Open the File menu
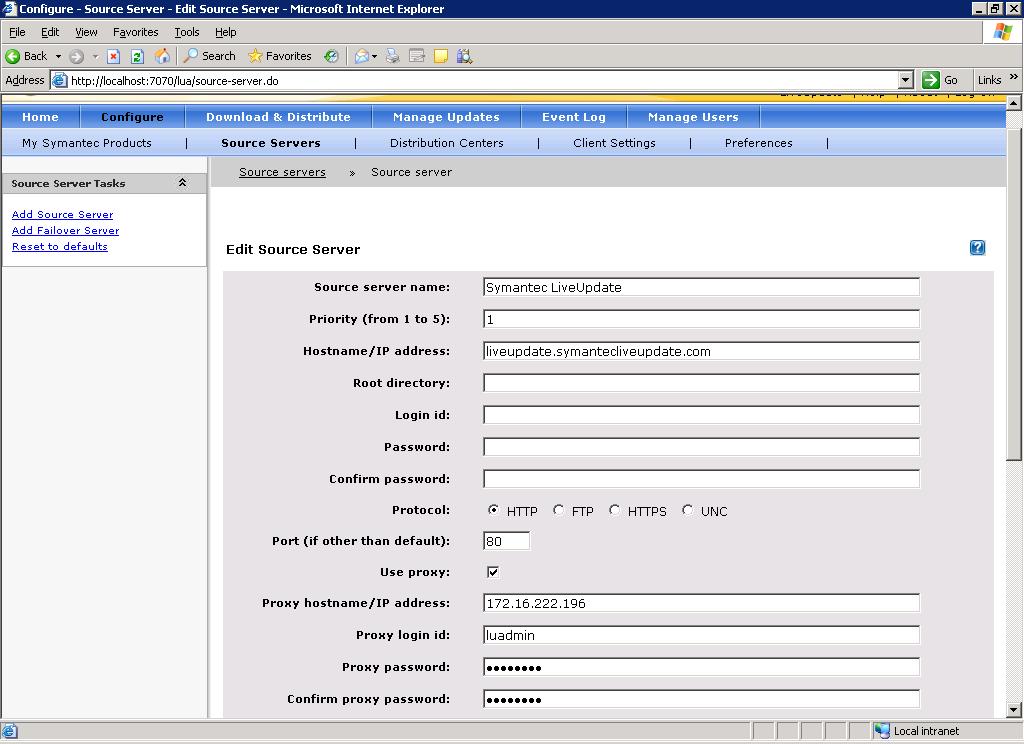 [x=17, y=32]
